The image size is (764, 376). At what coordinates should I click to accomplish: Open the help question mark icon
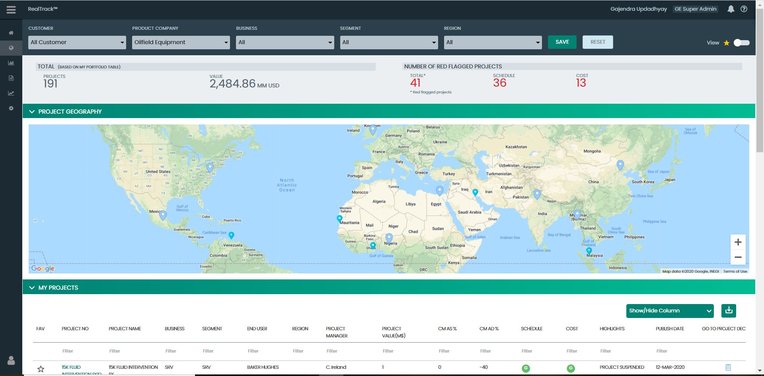coord(744,9)
